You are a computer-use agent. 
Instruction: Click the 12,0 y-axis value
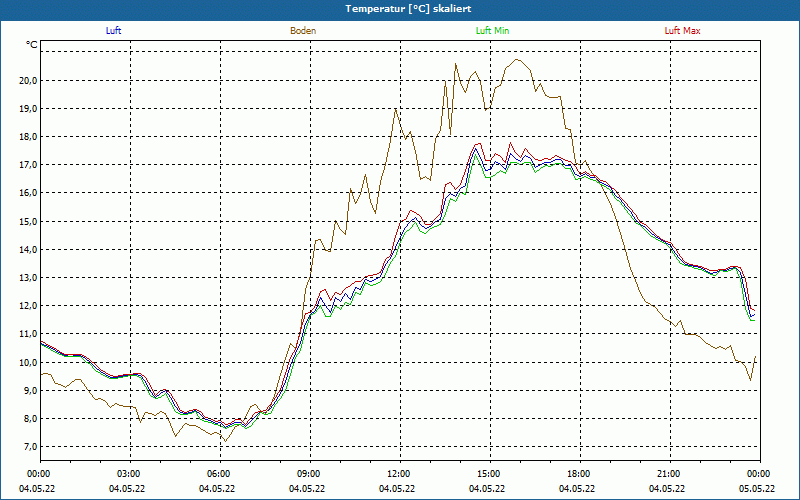[x=28, y=305]
